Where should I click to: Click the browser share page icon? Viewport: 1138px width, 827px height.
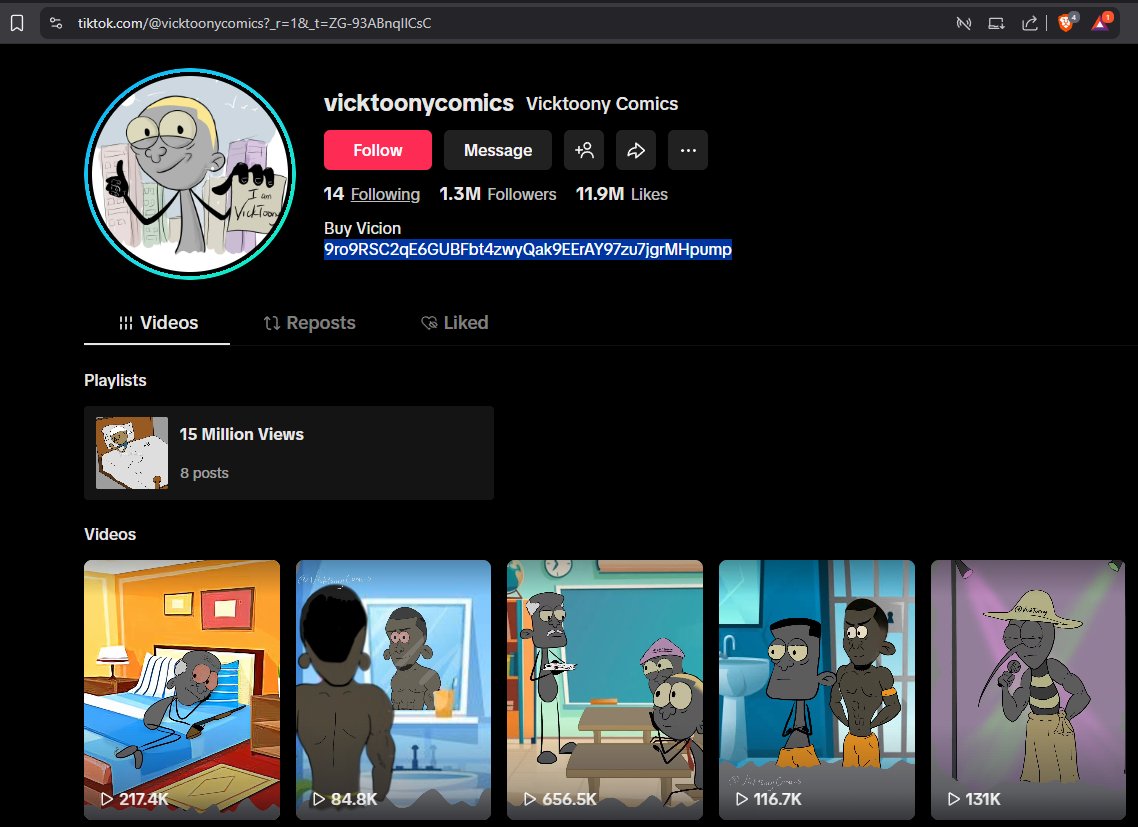[1029, 23]
